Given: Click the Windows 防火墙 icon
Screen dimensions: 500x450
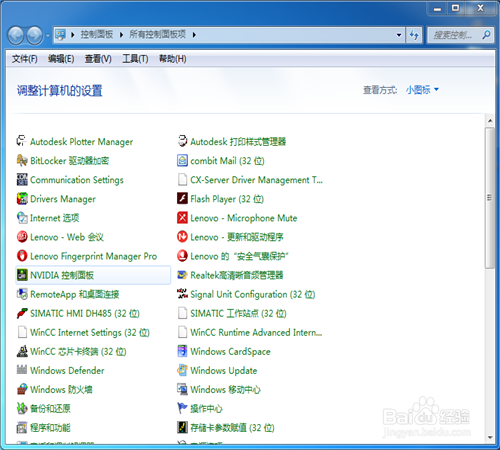Looking at the screenshot, I should tap(22, 389).
